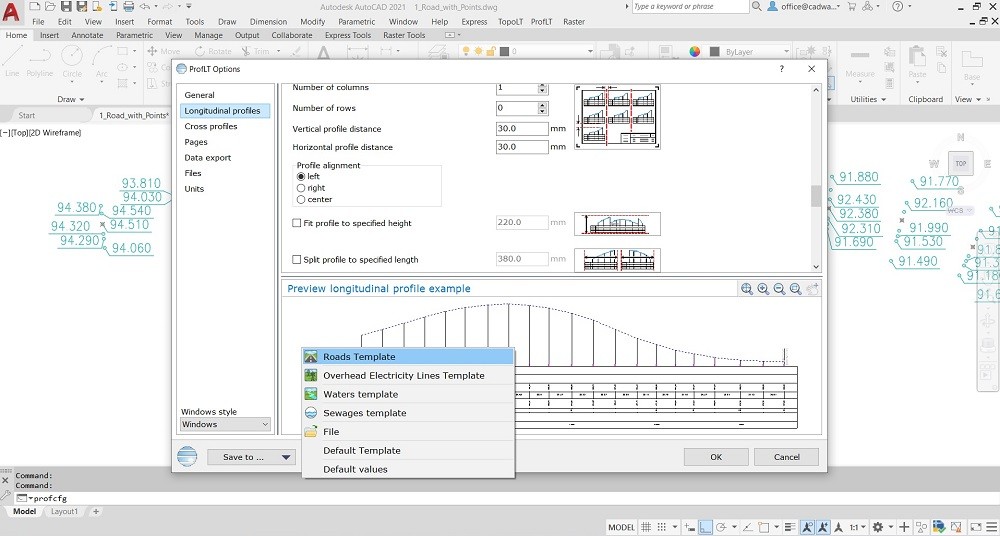Switch to Layout1 tab

click(x=64, y=512)
